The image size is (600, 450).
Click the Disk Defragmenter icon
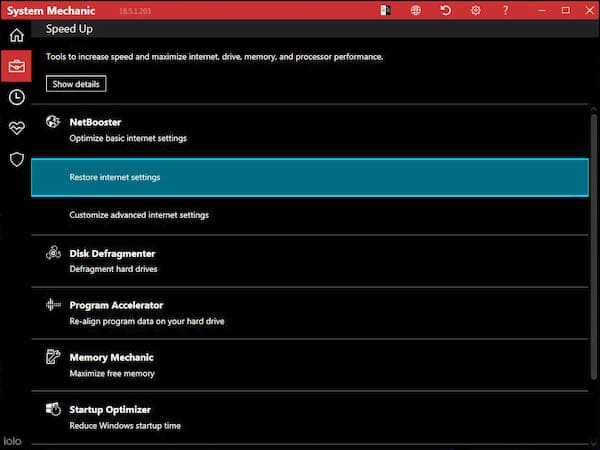53,253
